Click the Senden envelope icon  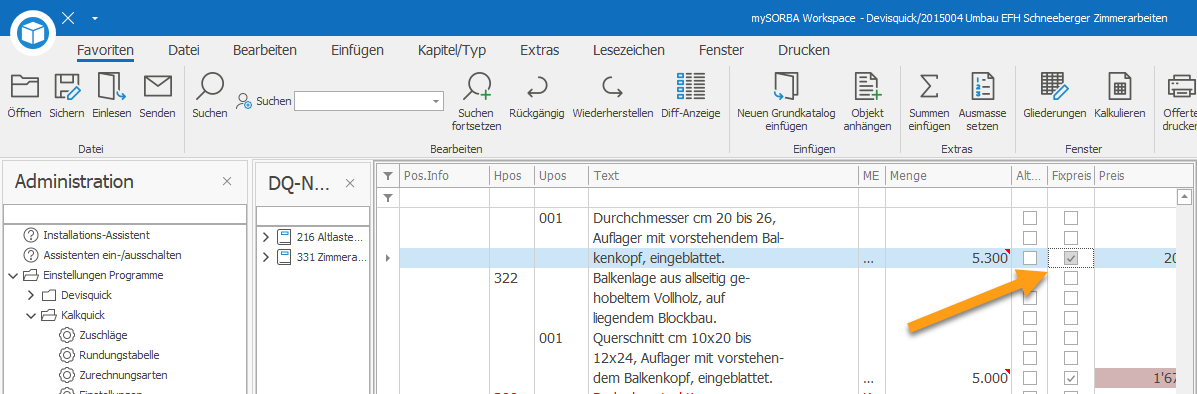(158, 86)
